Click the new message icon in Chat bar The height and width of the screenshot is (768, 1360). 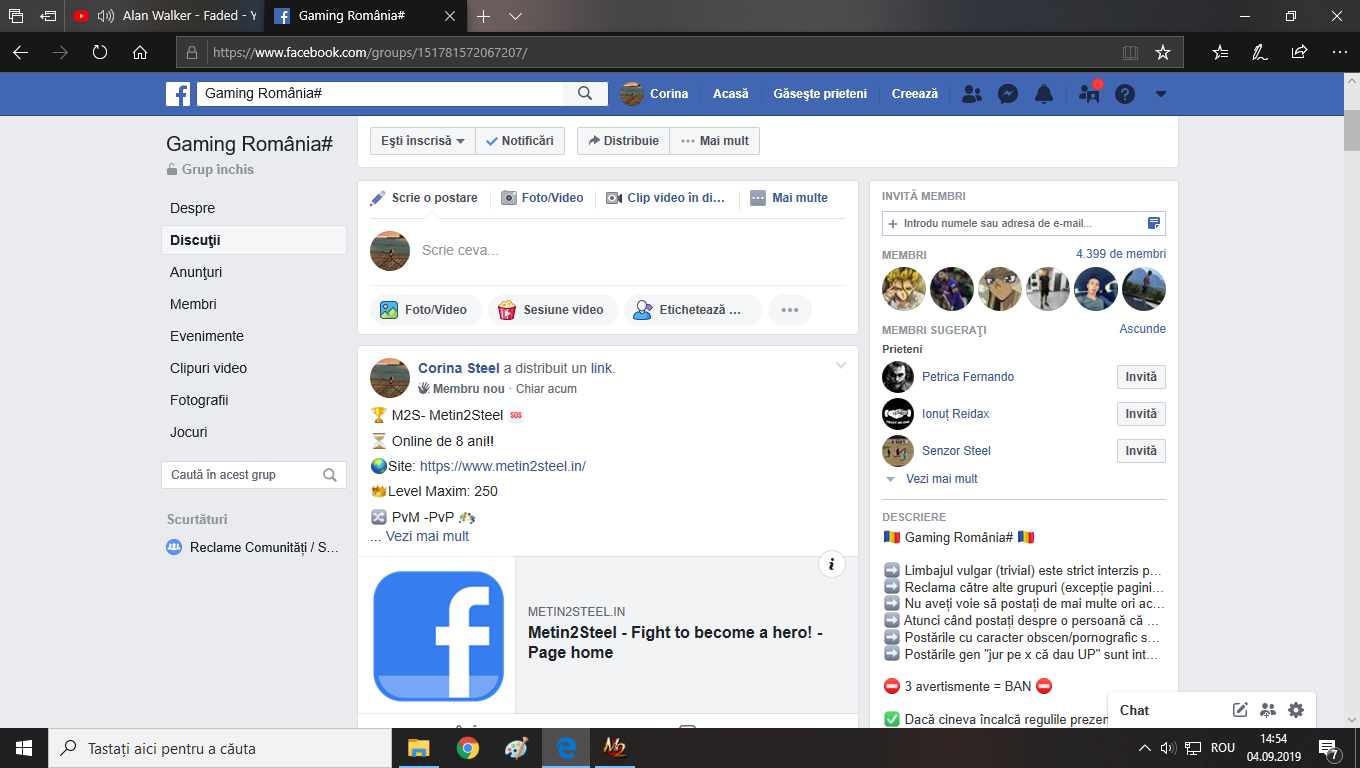(x=1240, y=710)
